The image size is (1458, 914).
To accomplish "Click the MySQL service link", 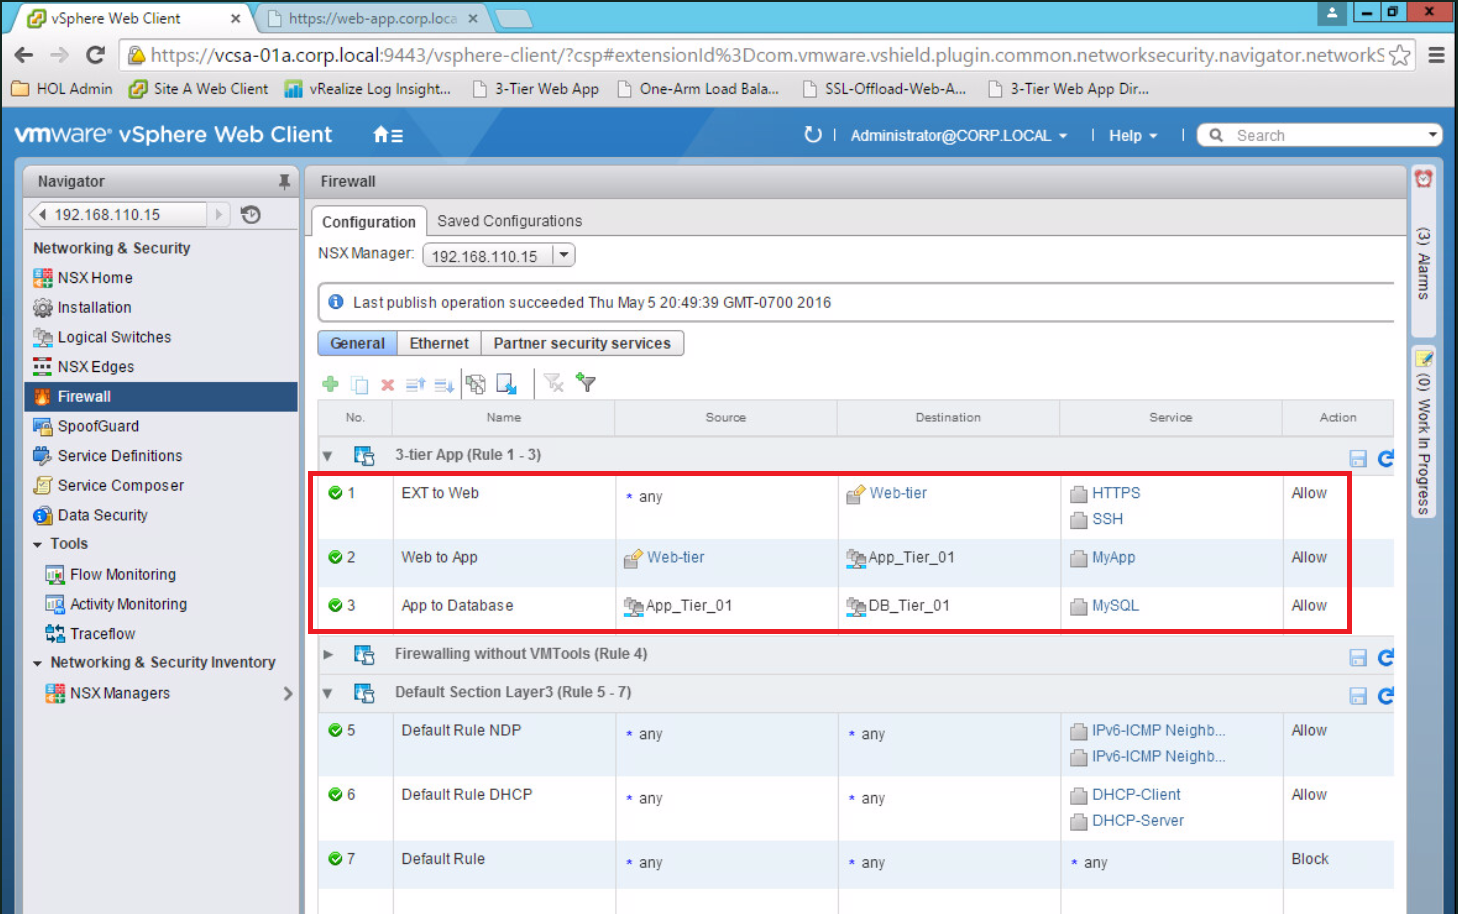I will [1115, 605].
